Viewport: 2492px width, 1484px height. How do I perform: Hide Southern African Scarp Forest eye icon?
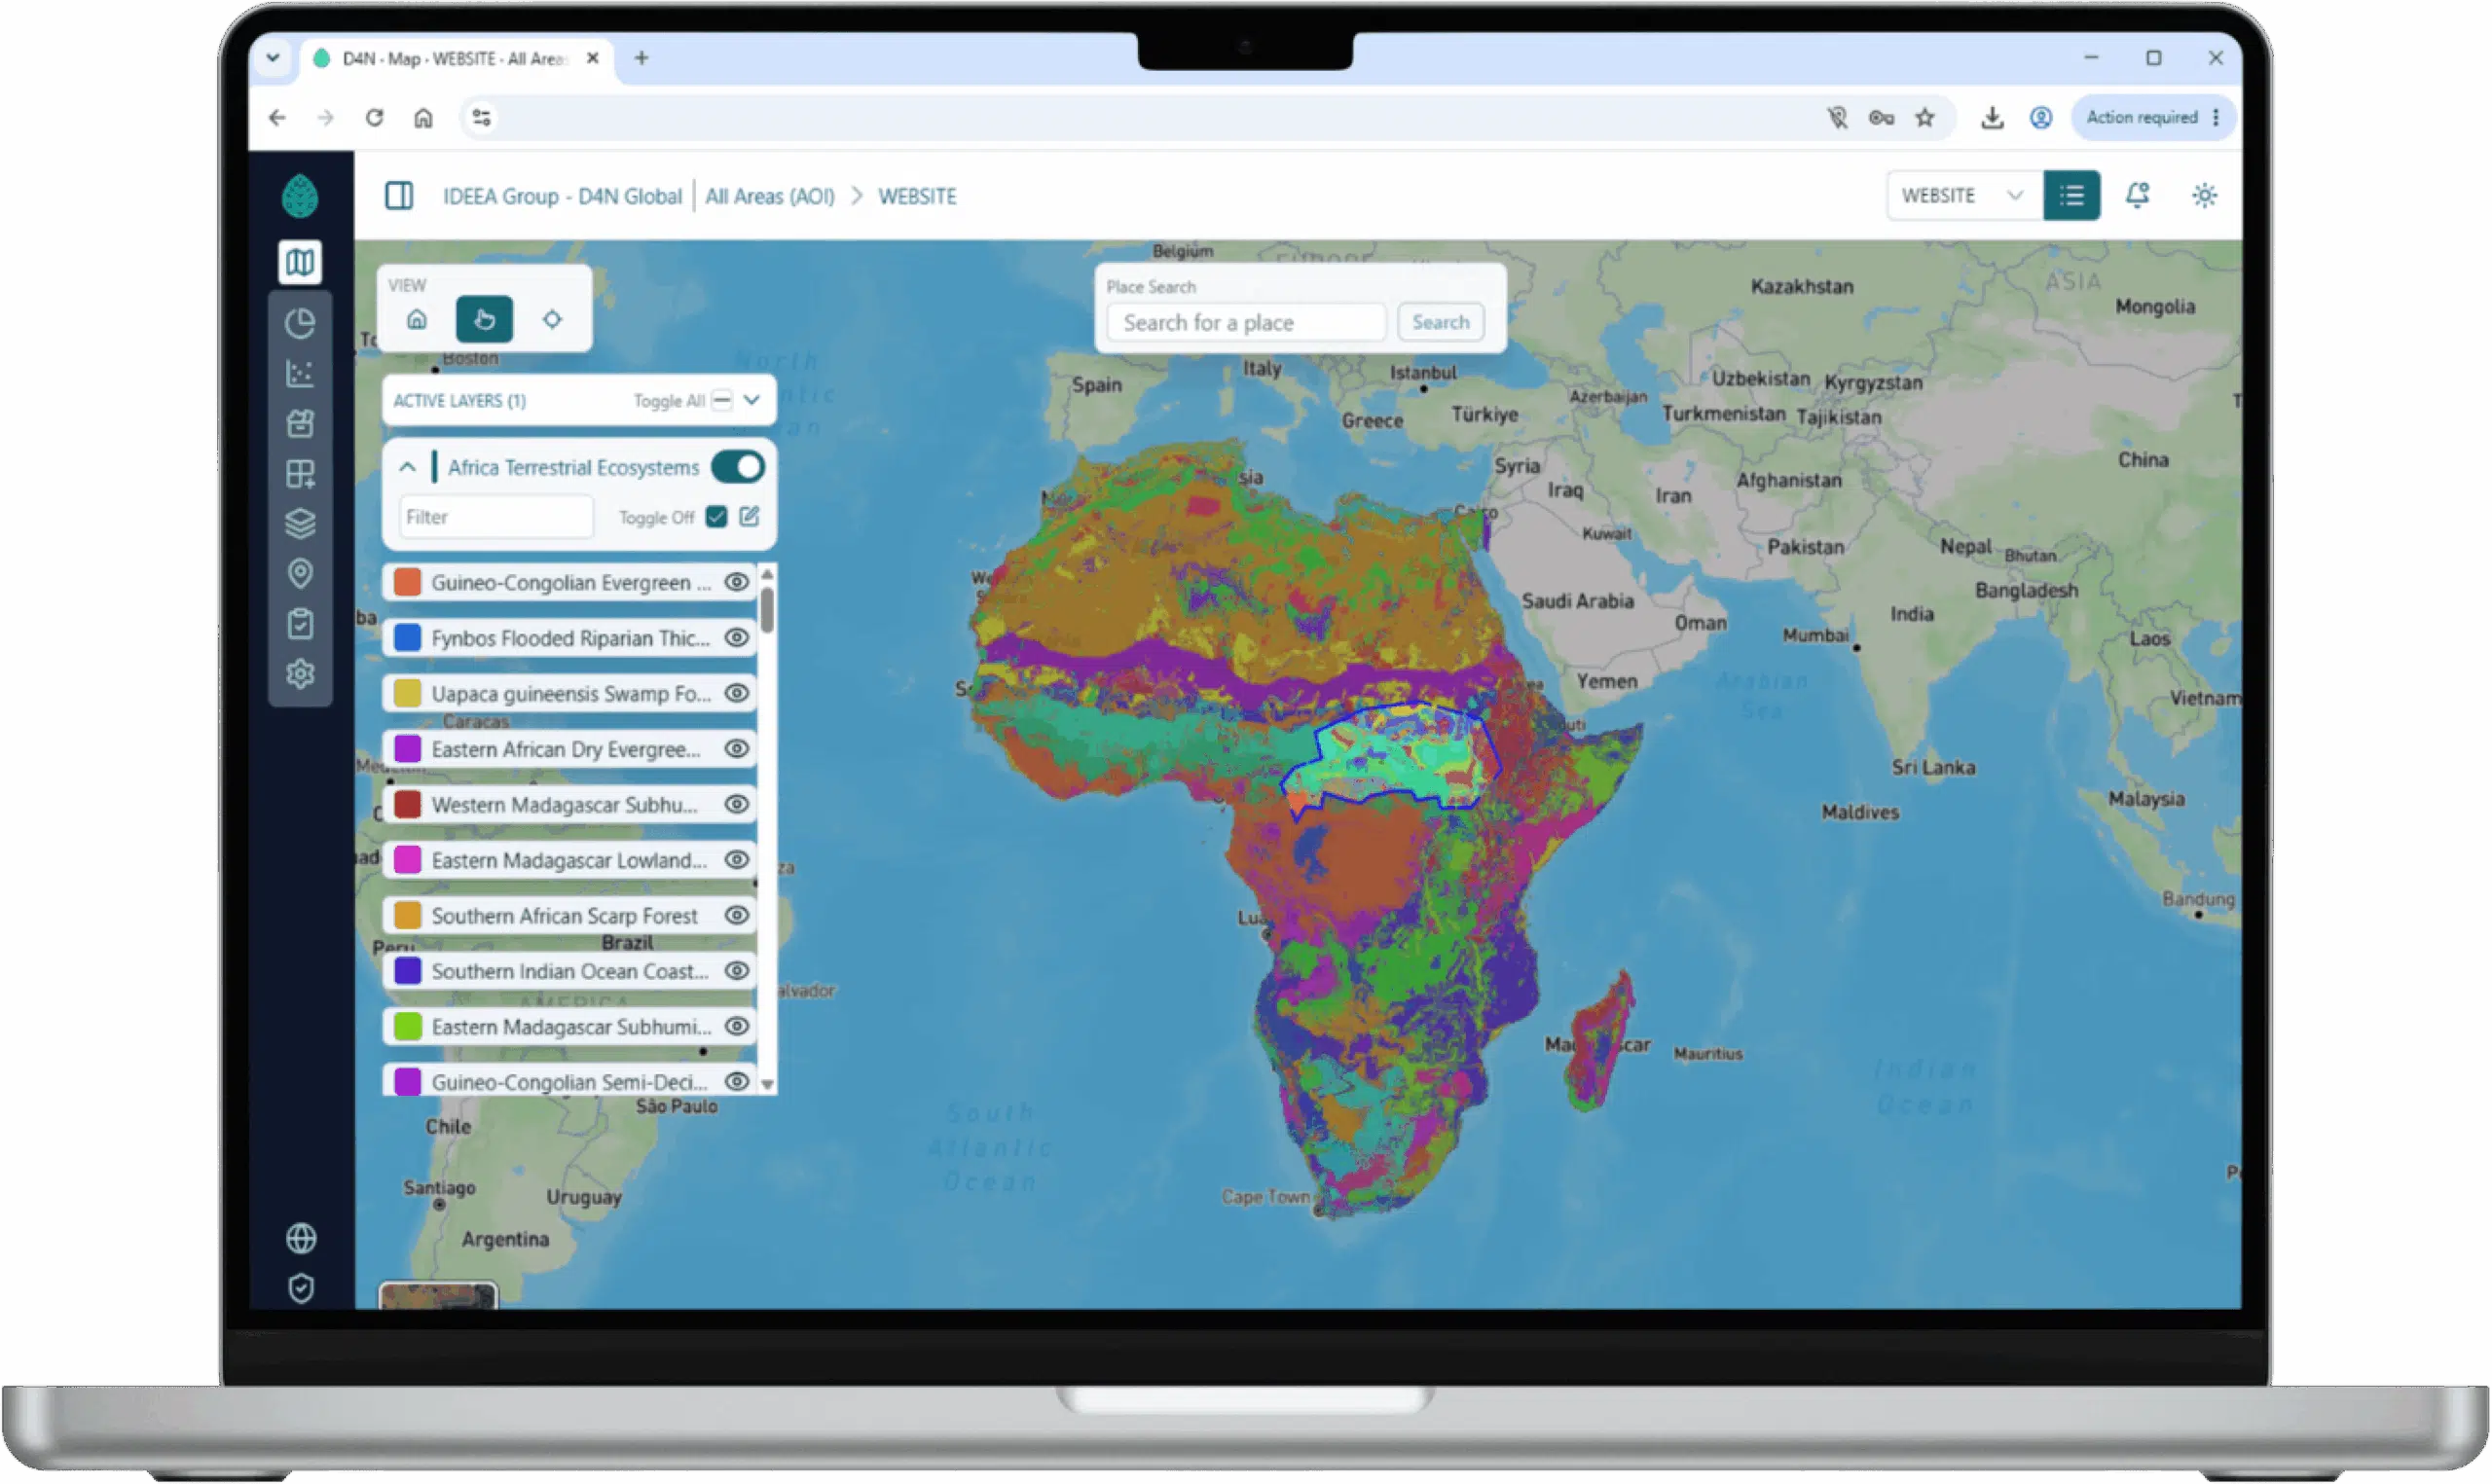tap(738, 916)
